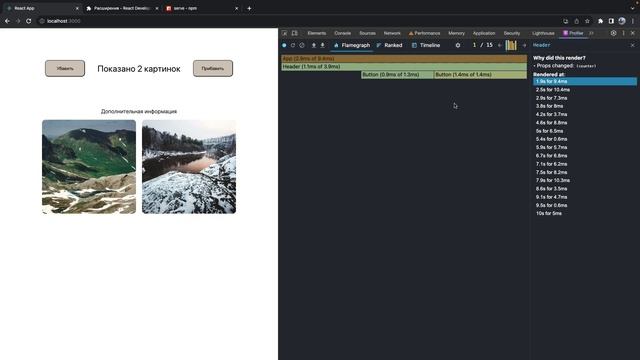Image resolution: width=640 pixels, height=360 pixels.
Task: Toggle the device toolbar
Action: [x=295, y=33]
